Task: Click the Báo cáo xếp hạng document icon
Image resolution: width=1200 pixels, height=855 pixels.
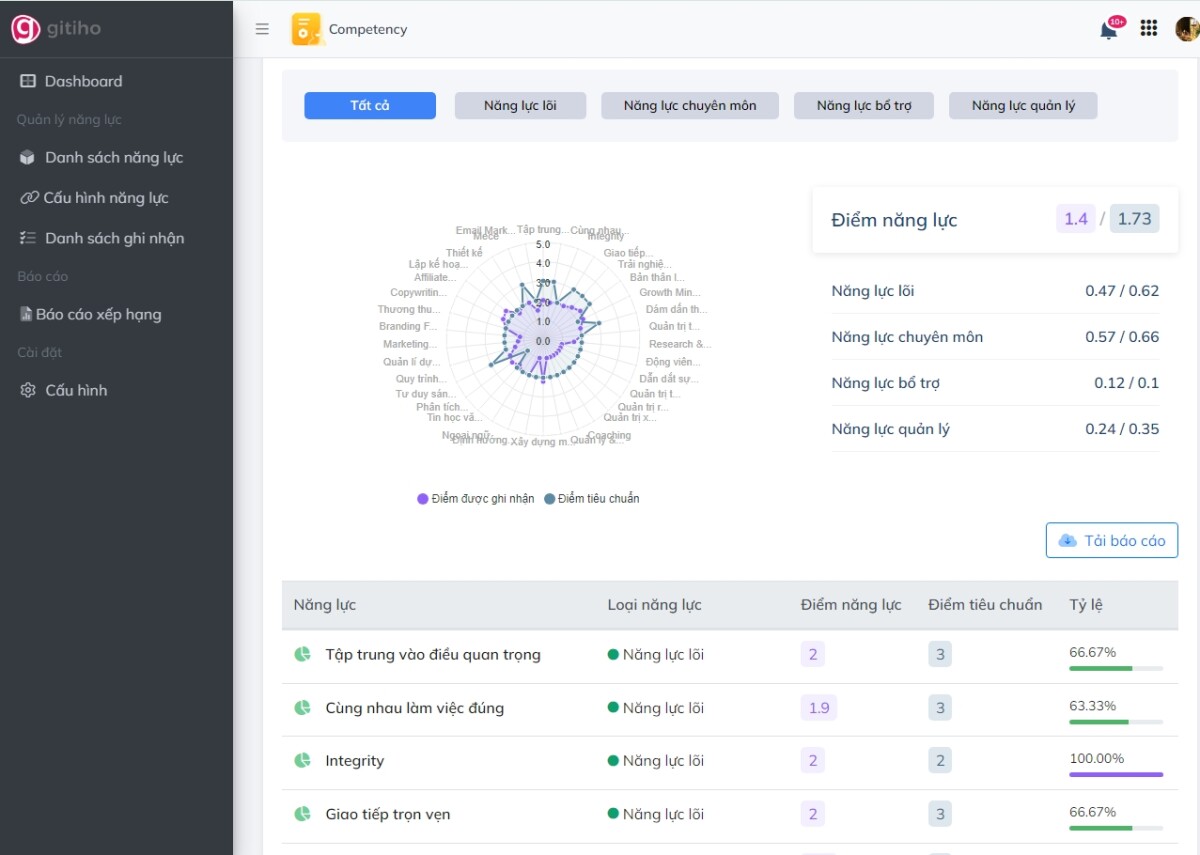Action: tap(26, 314)
